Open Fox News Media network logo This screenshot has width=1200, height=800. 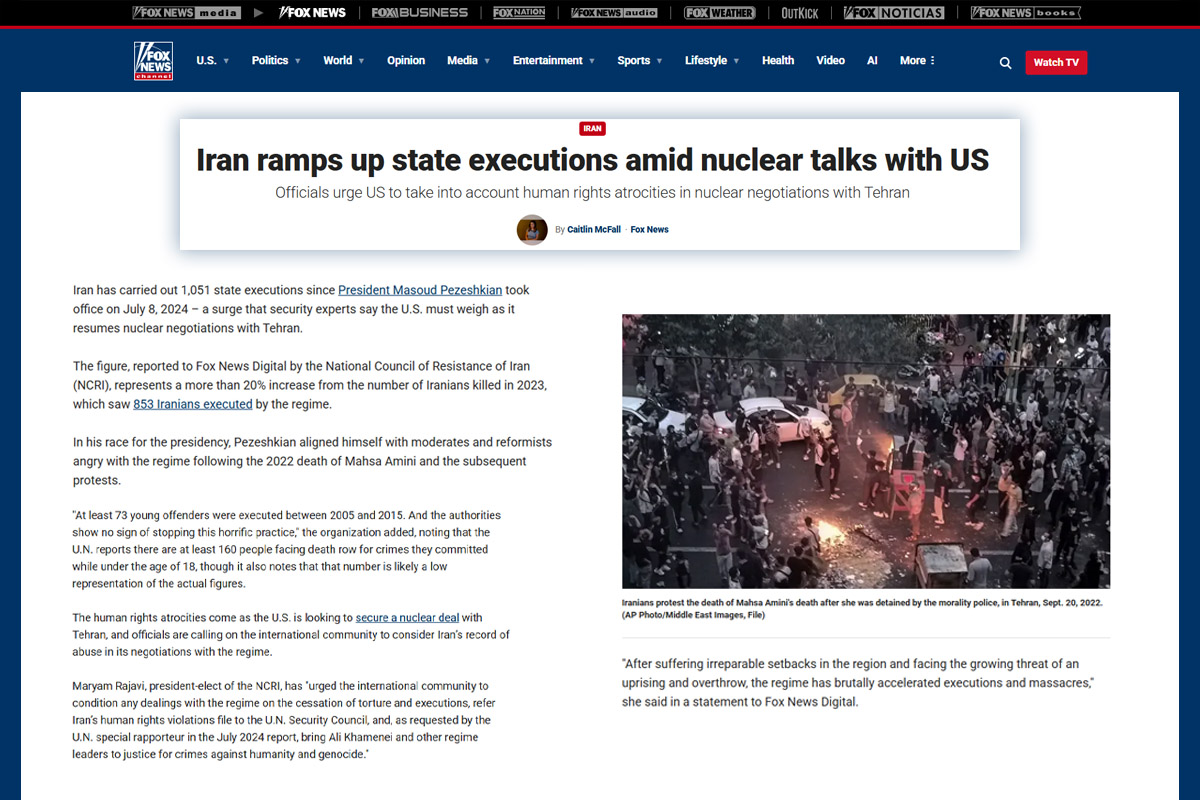pos(187,13)
